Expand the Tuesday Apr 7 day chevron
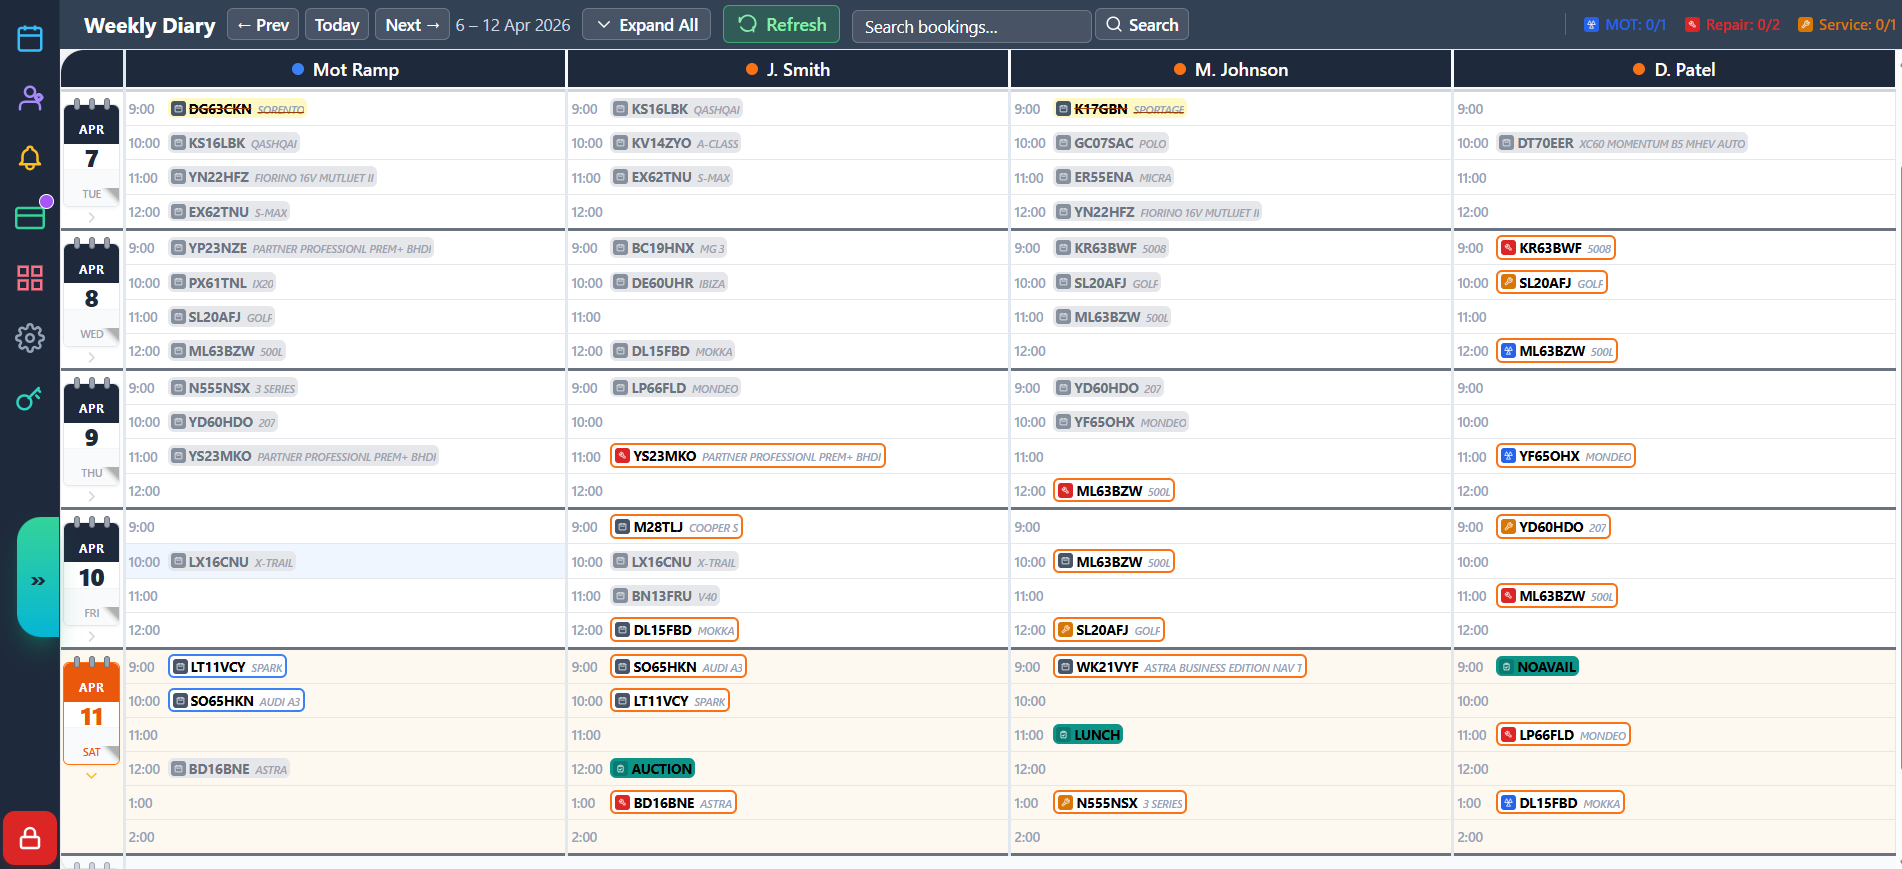 91,217
